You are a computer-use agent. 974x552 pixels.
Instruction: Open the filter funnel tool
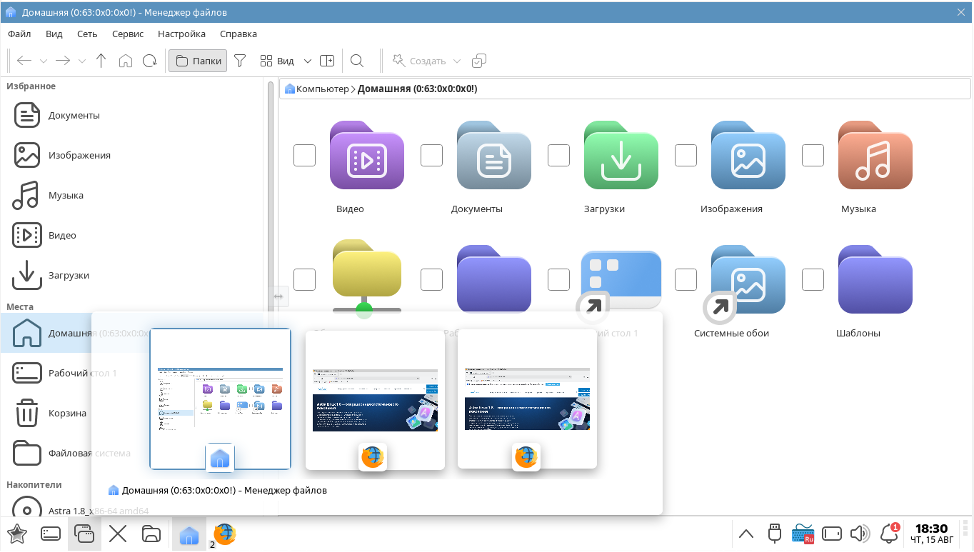click(240, 61)
